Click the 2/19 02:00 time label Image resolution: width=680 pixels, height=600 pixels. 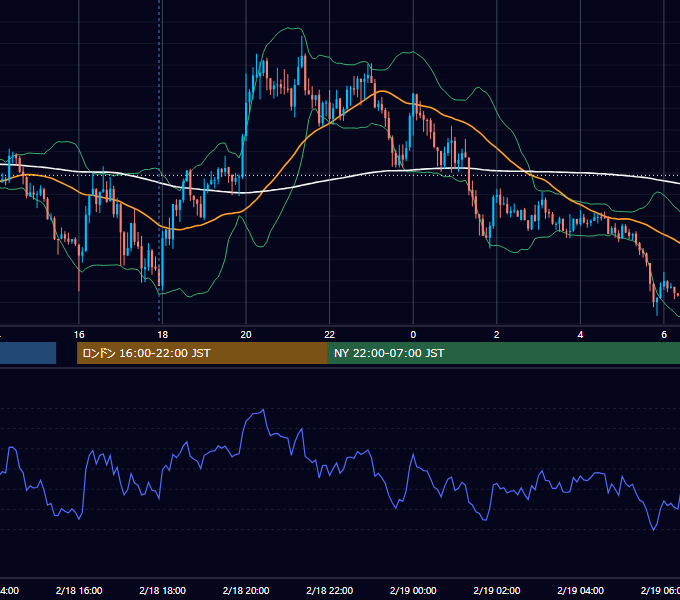[497, 590]
